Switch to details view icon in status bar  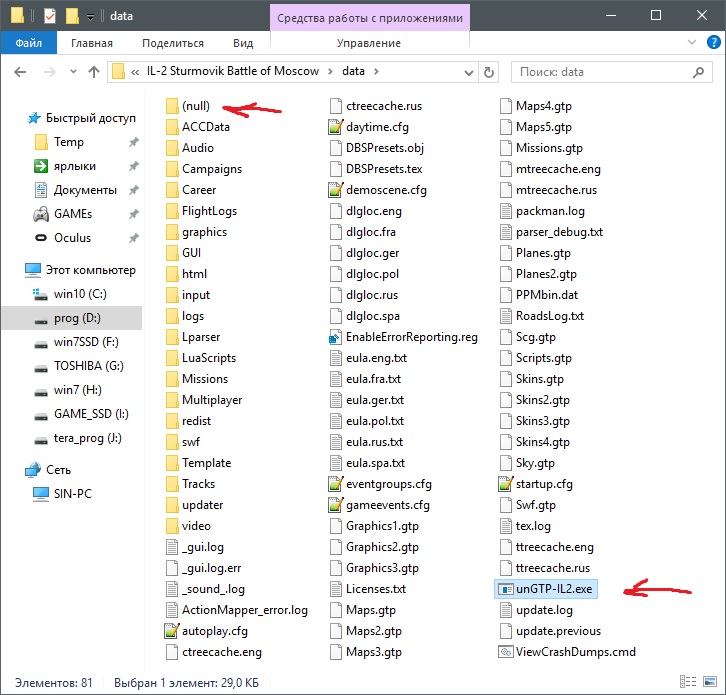(x=688, y=682)
